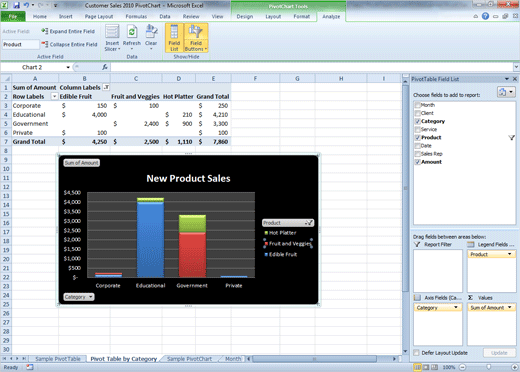Click the Insert Slicer icon
Viewport: 520px width, 372px height.
(112, 38)
